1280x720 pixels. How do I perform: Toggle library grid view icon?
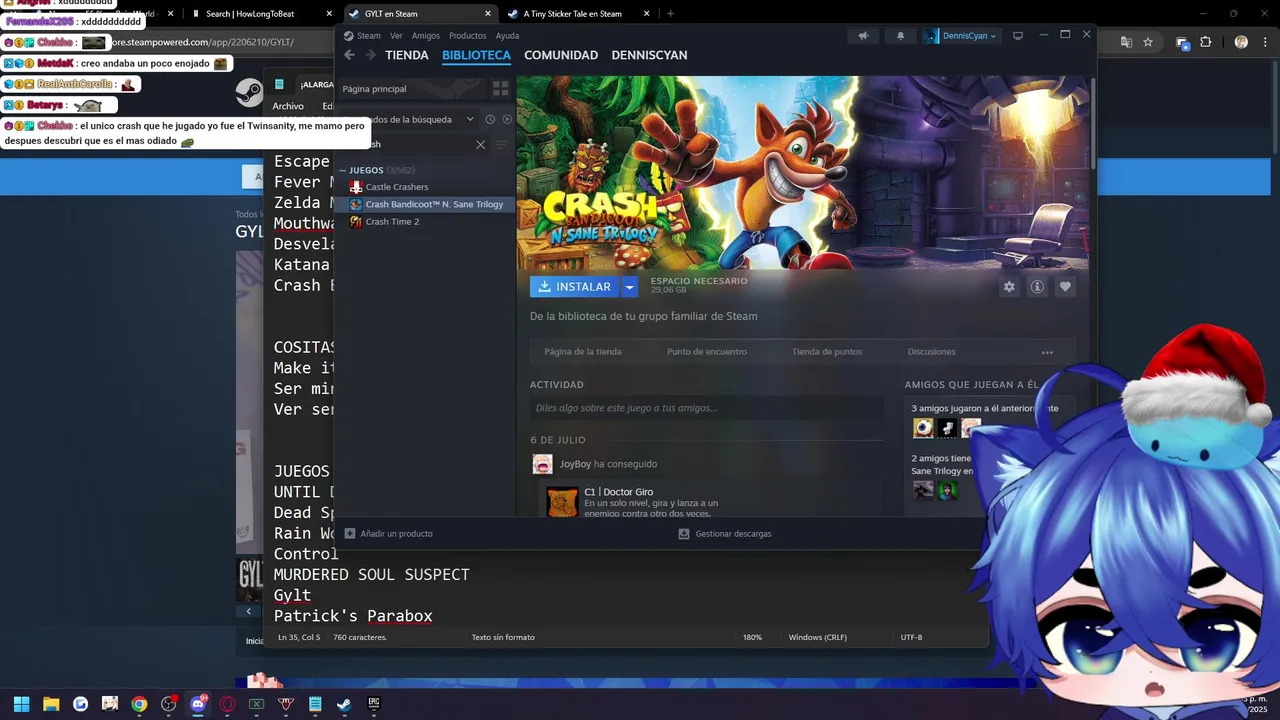tap(501, 89)
